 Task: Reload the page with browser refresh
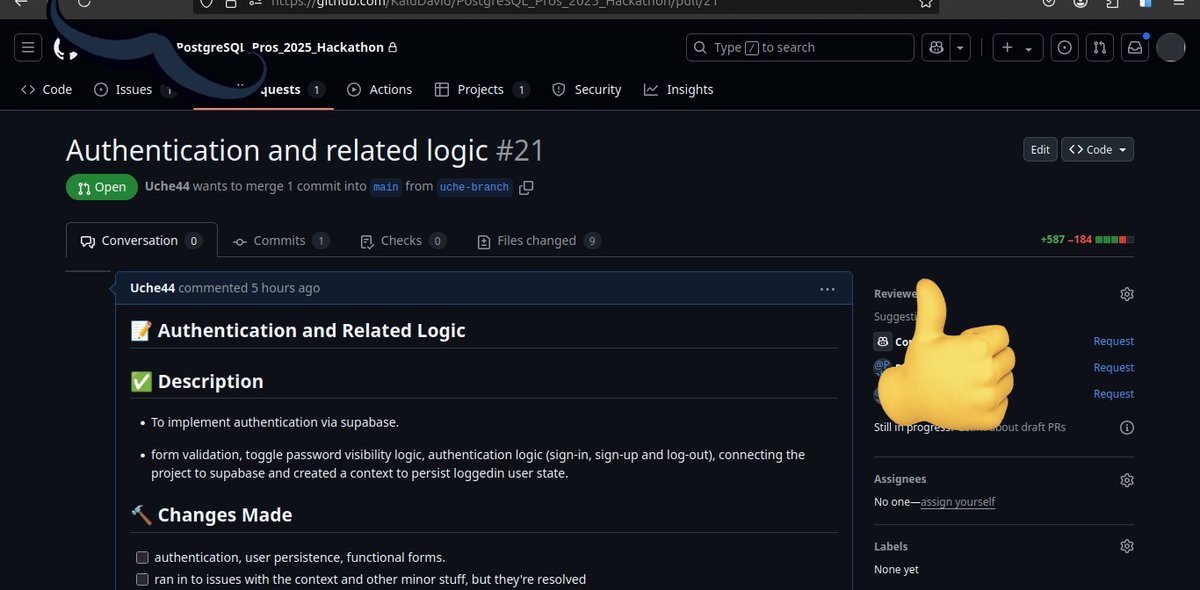pyautogui.click(x=83, y=4)
